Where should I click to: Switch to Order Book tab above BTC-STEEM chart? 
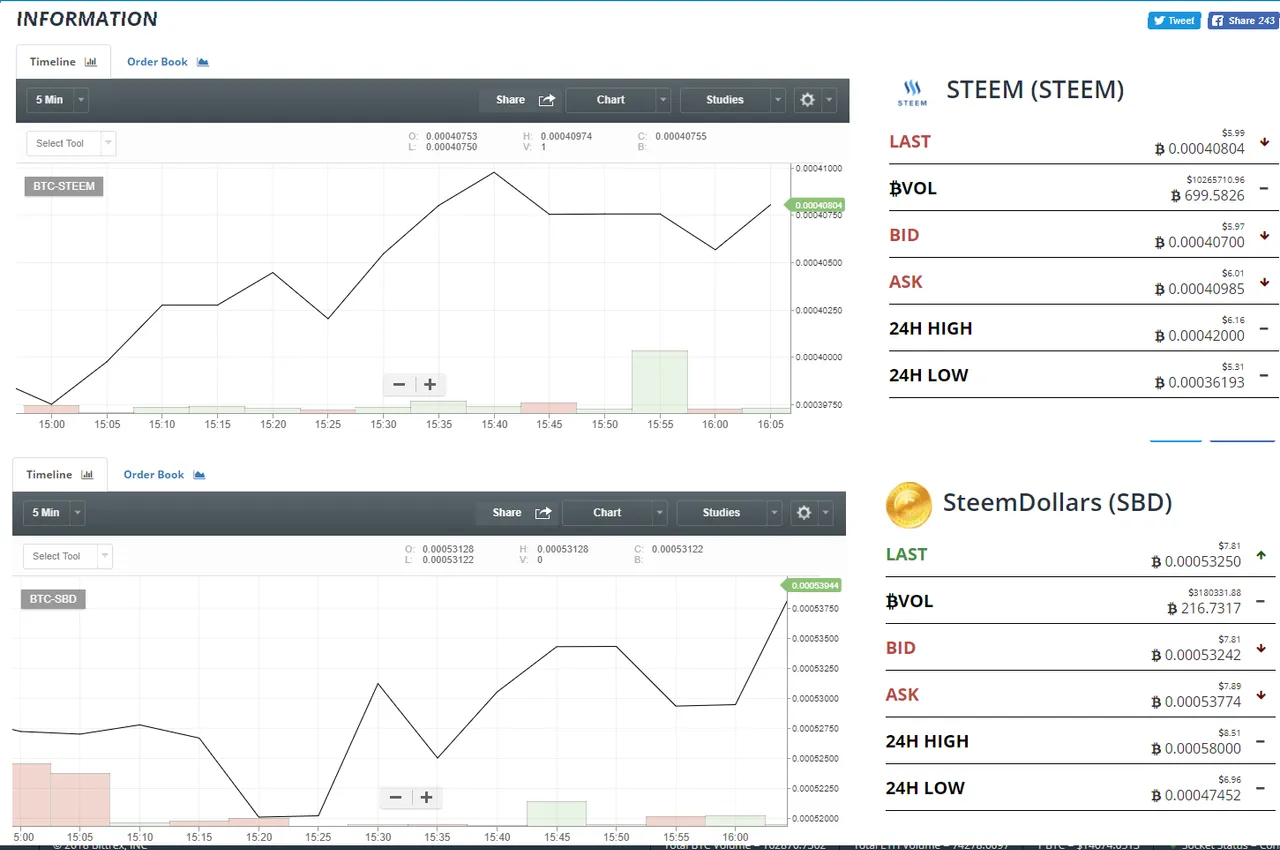point(167,62)
